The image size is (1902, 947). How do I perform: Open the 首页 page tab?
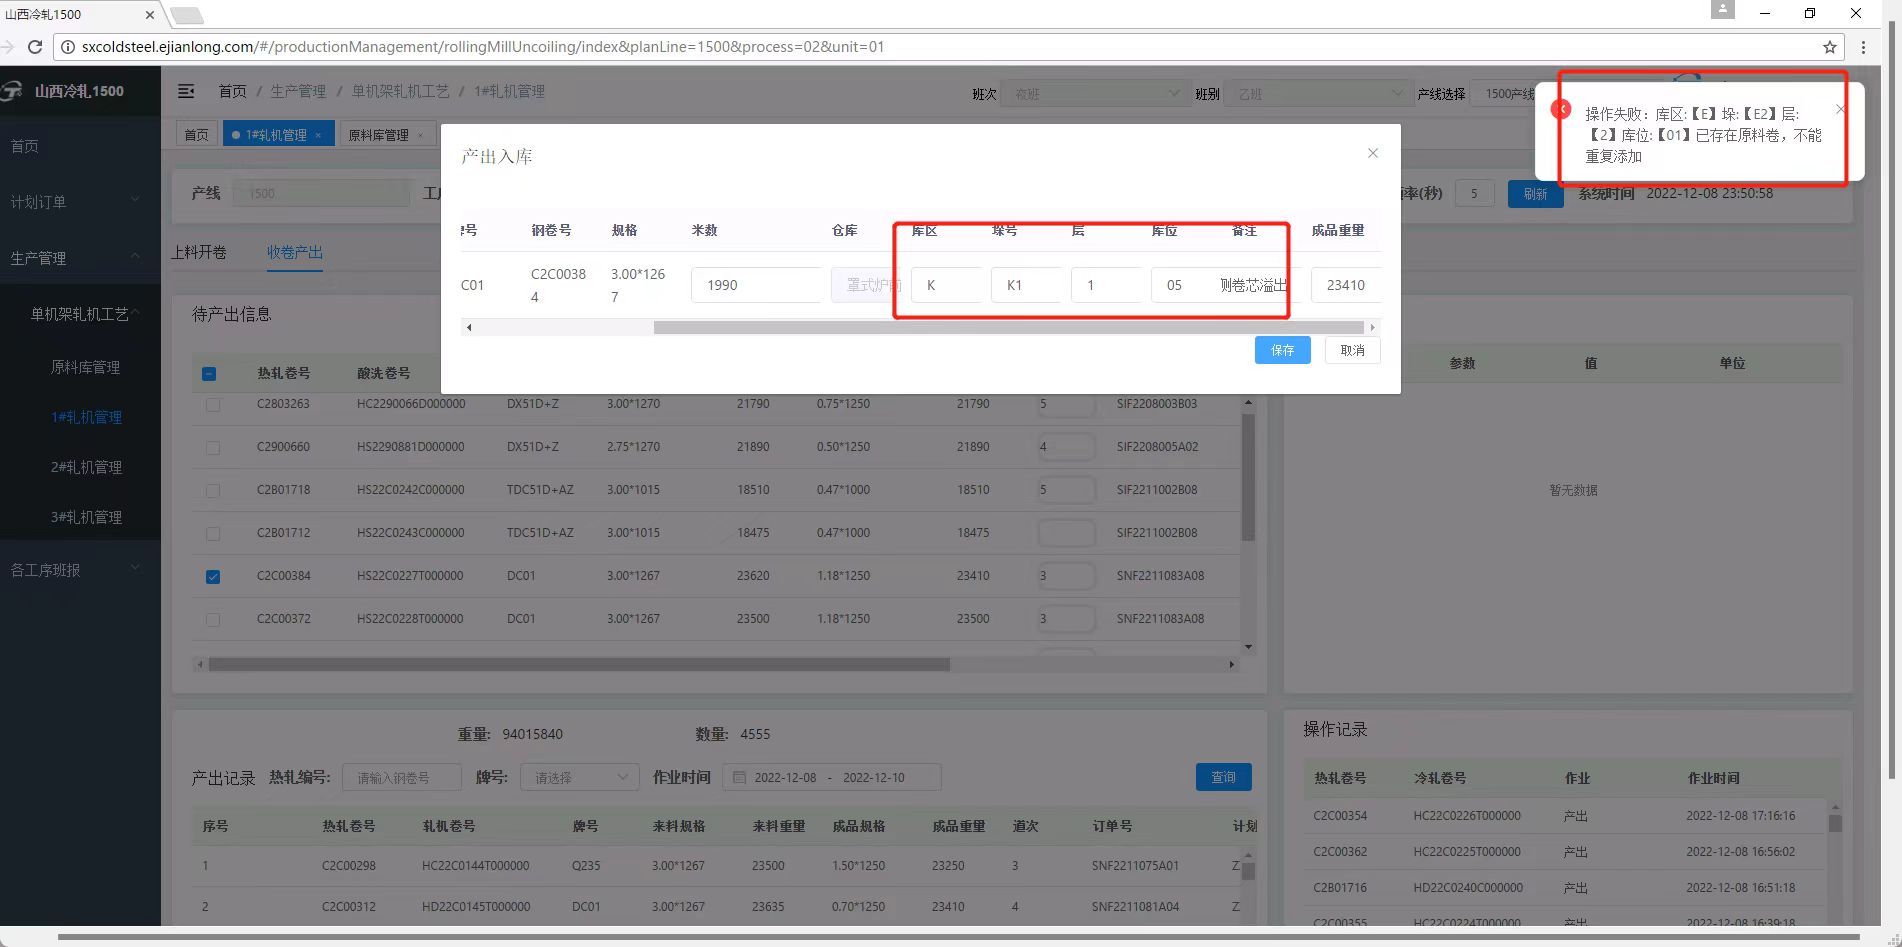coord(197,135)
